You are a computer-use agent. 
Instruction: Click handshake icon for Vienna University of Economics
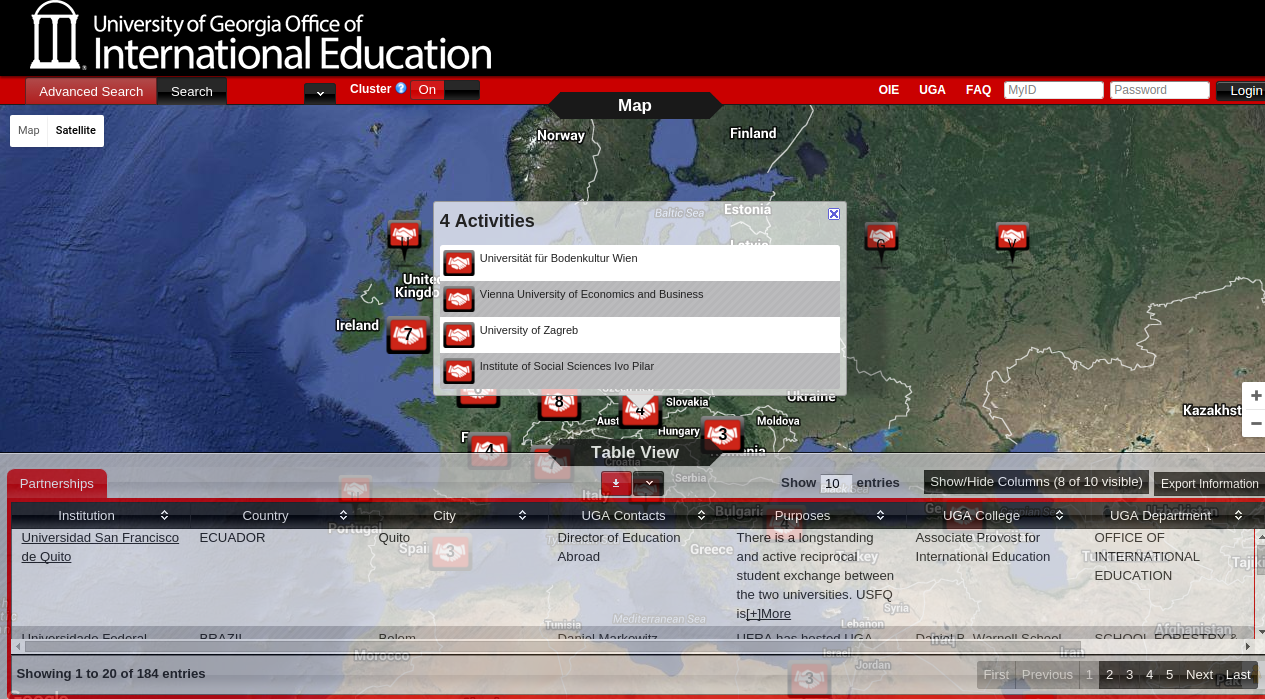tap(459, 299)
